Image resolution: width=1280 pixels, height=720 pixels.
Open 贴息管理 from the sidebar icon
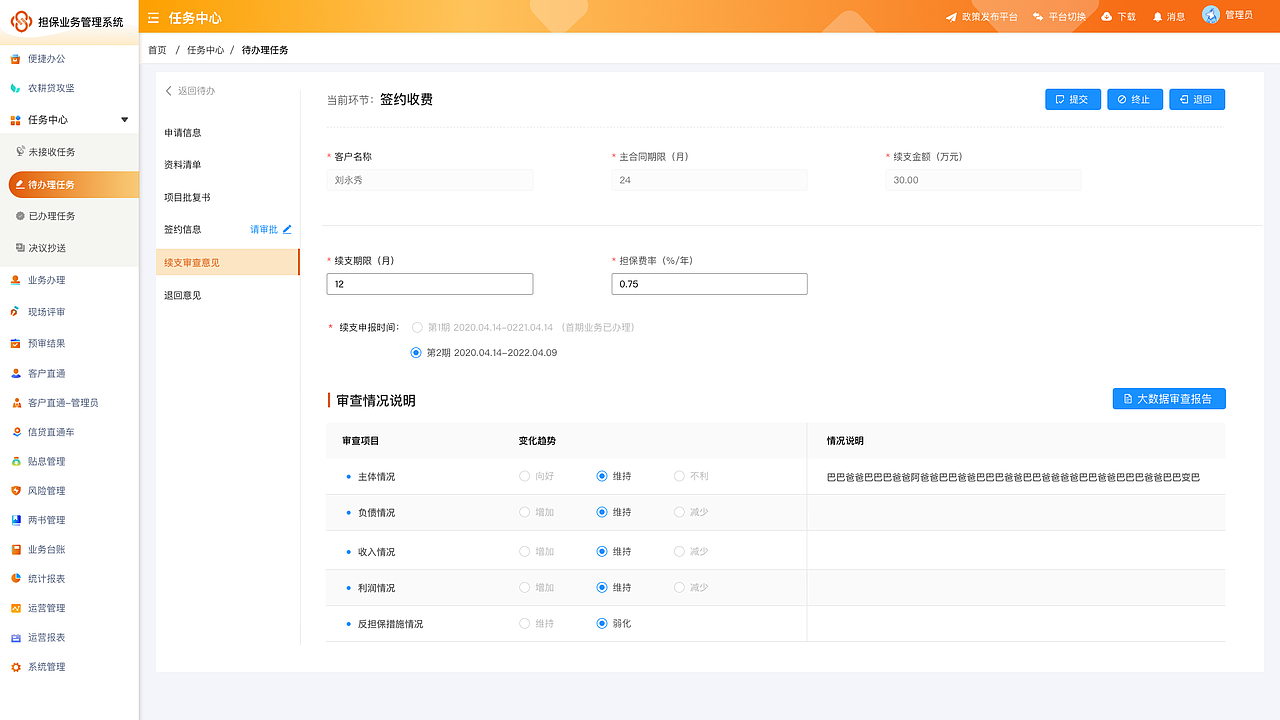(x=16, y=461)
